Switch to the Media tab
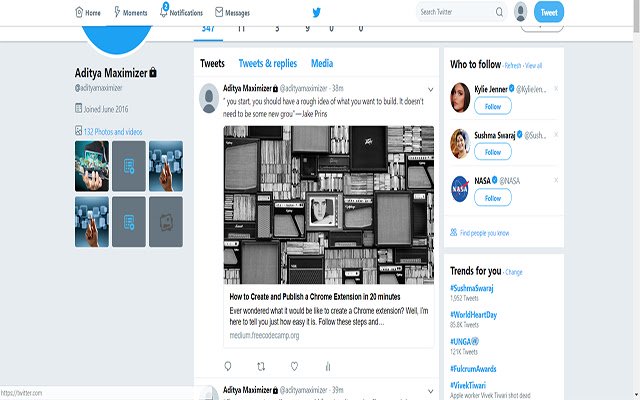 [x=322, y=63]
